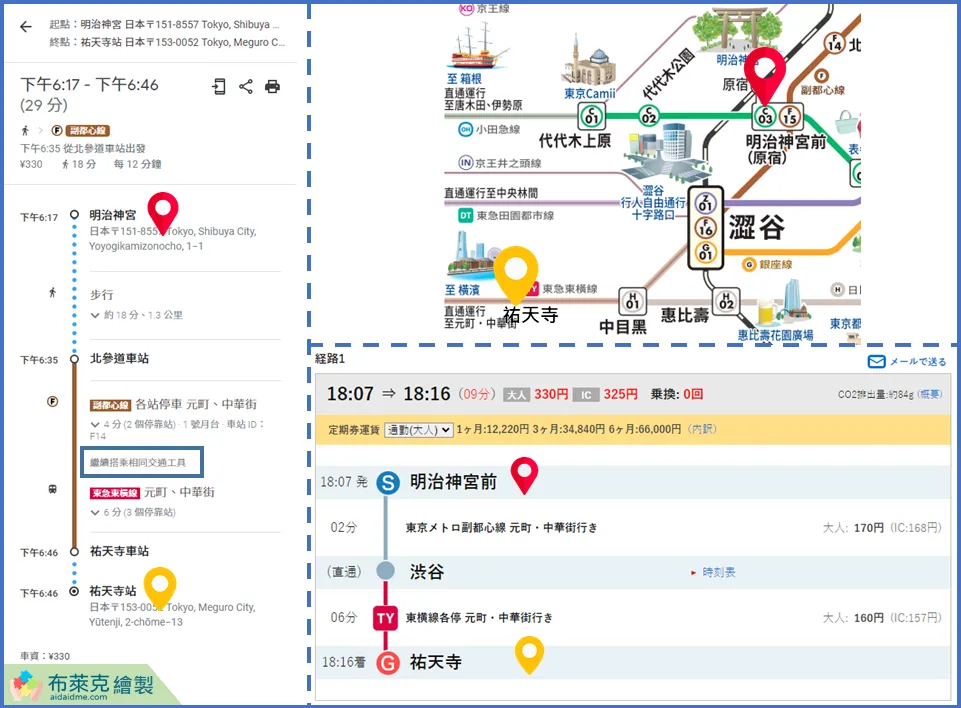Image resolution: width=961 pixels, height=708 pixels.
Task: Click the back arrow in directions panel
Action: [26, 27]
